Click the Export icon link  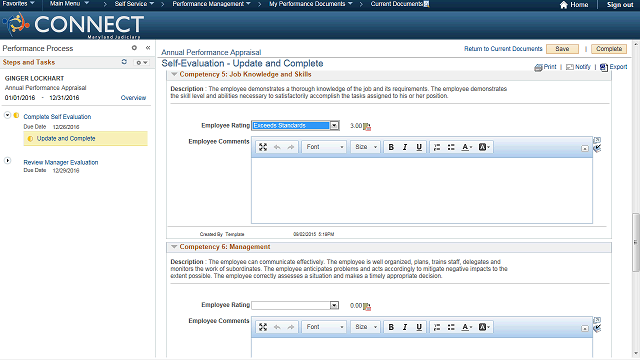pos(604,67)
